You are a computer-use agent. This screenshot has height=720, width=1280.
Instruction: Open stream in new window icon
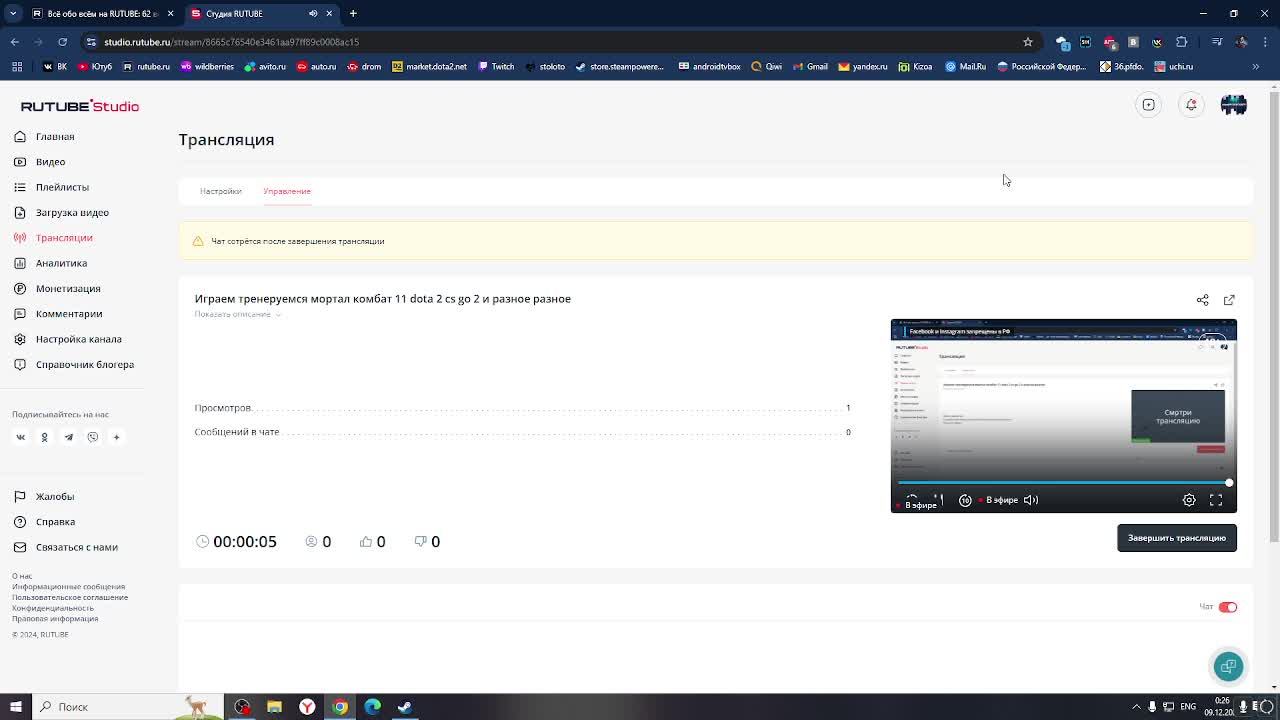point(1229,300)
